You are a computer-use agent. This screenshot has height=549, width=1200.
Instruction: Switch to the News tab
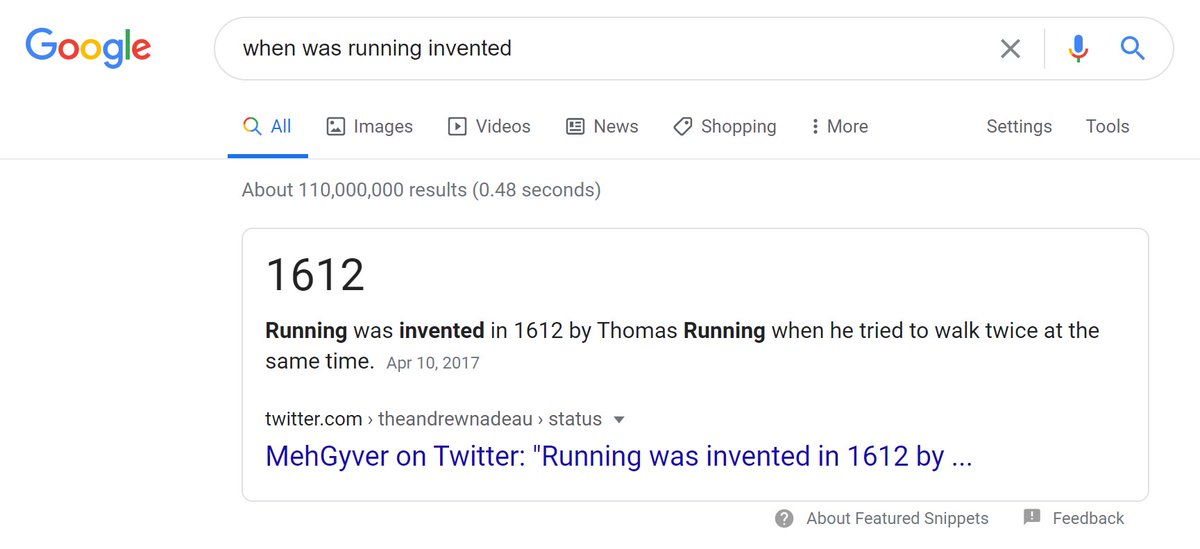click(x=602, y=127)
